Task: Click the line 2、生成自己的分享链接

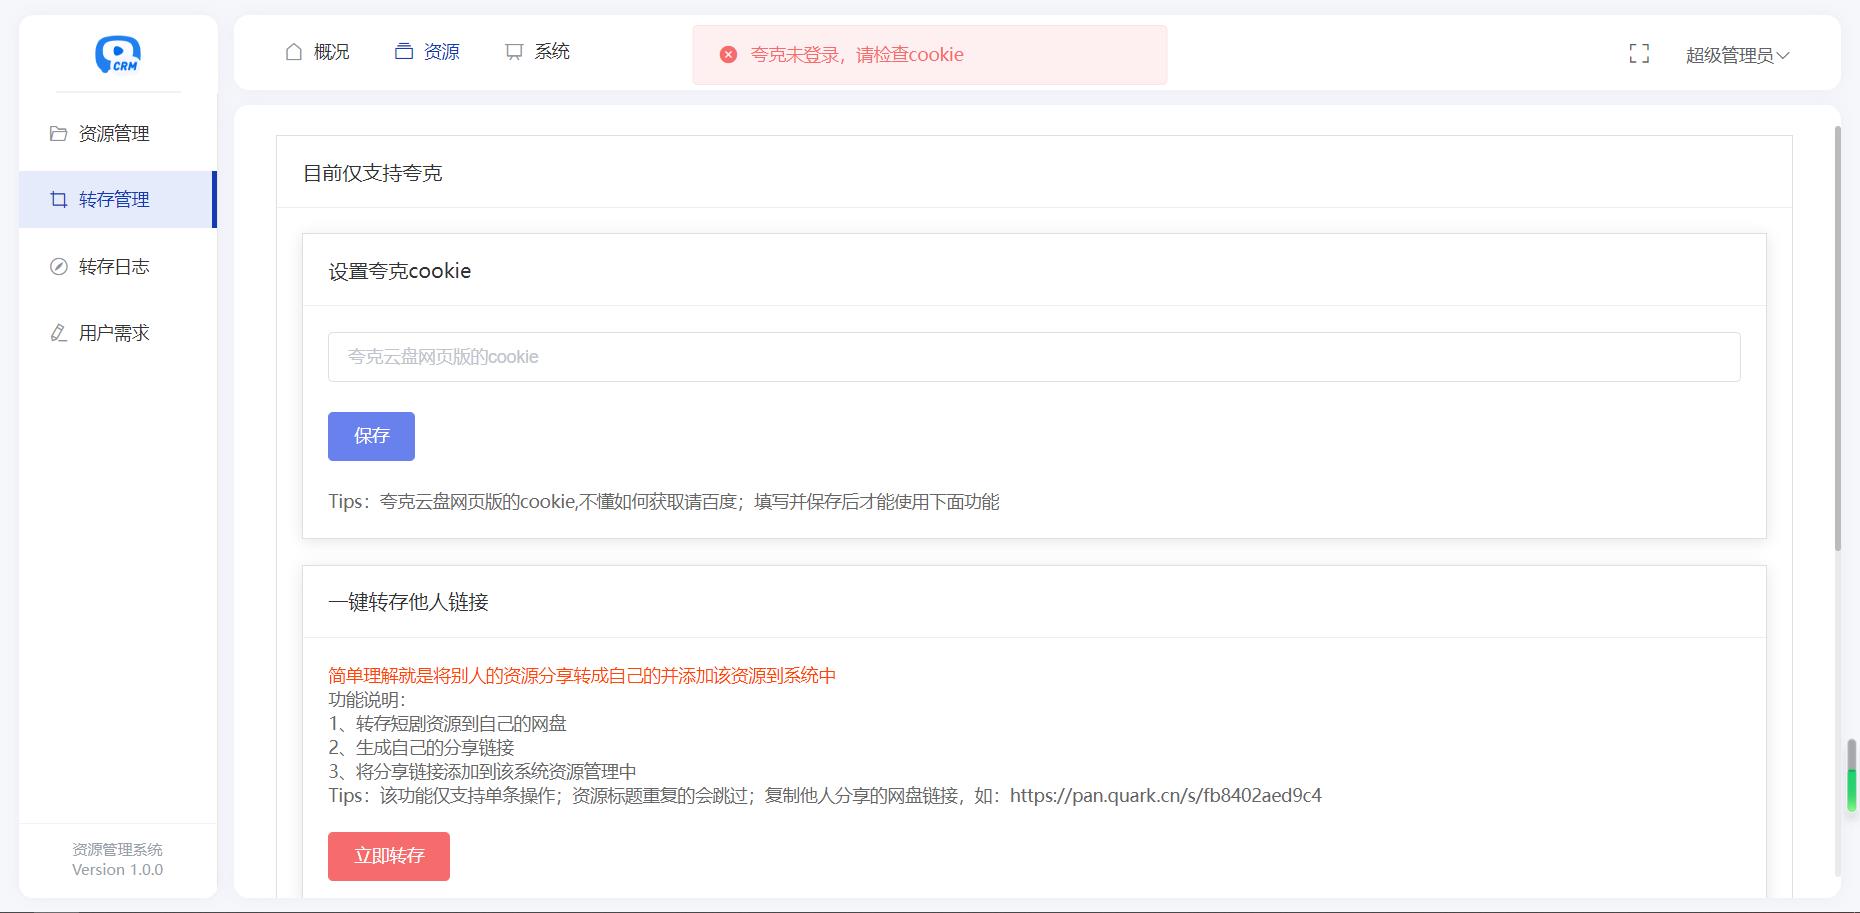Action: pyautogui.click(x=421, y=748)
